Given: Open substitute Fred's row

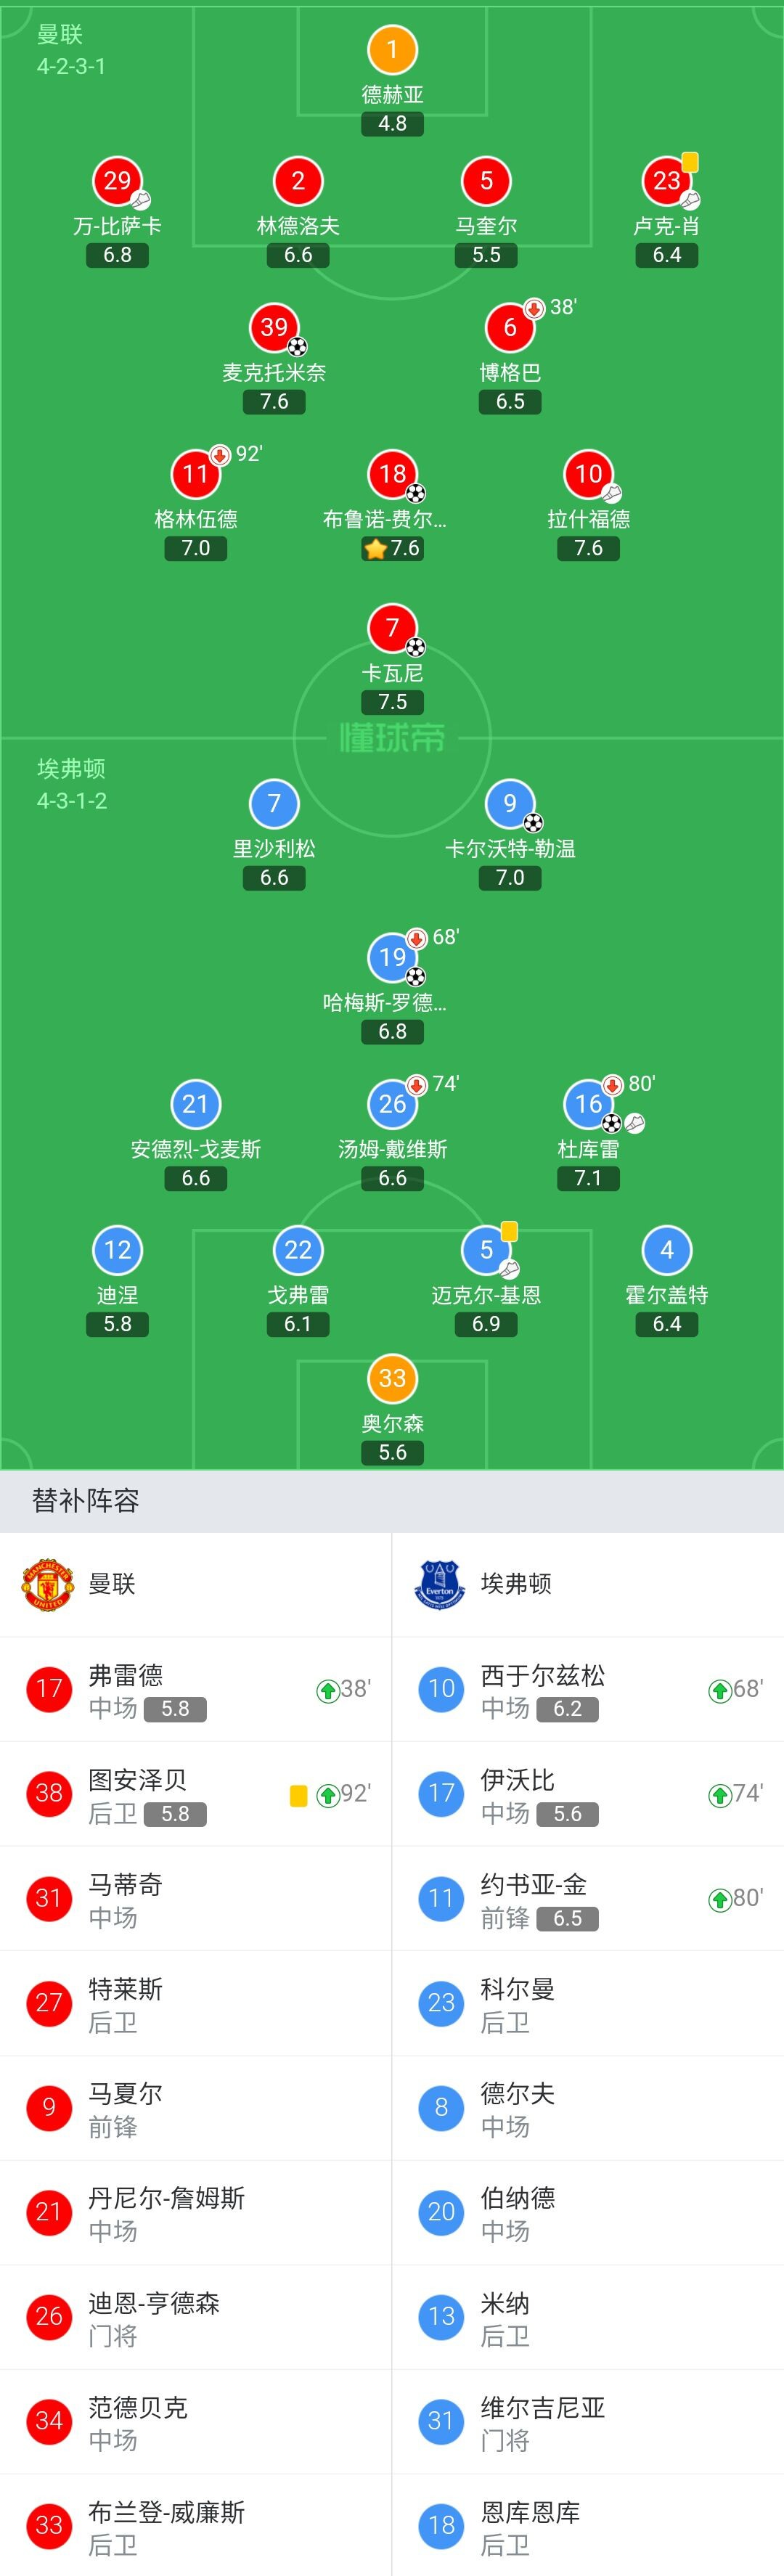Looking at the screenshot, I should point(196,1689).
